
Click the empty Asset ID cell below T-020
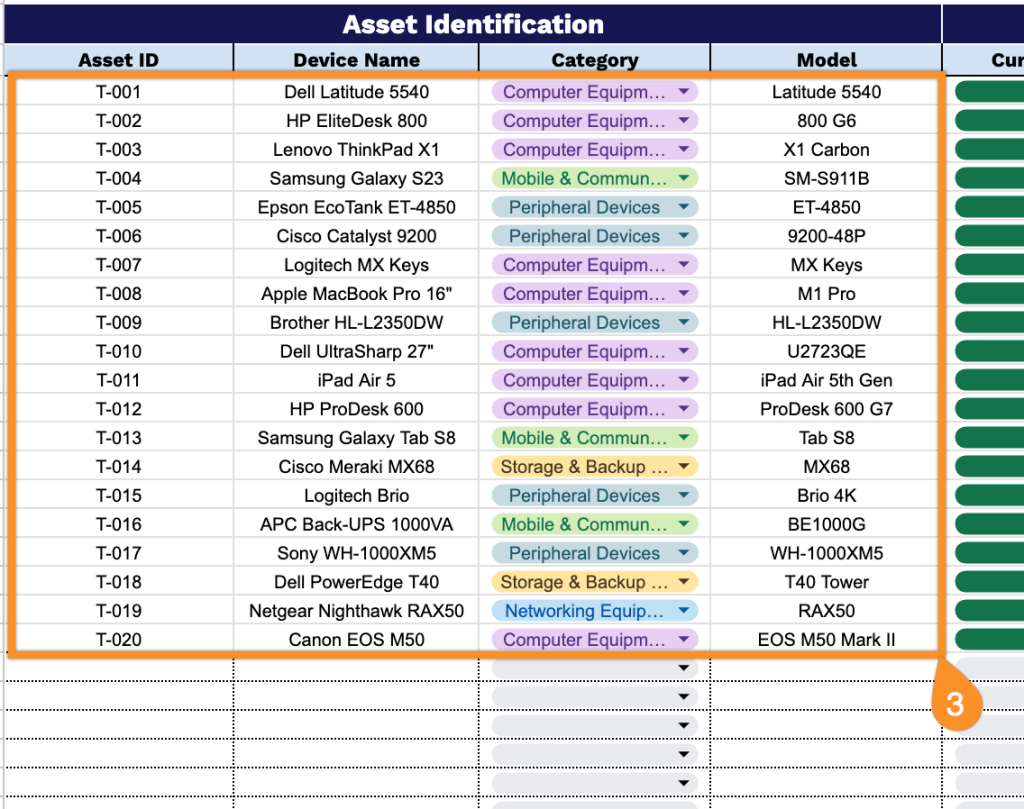coord(118,669)
